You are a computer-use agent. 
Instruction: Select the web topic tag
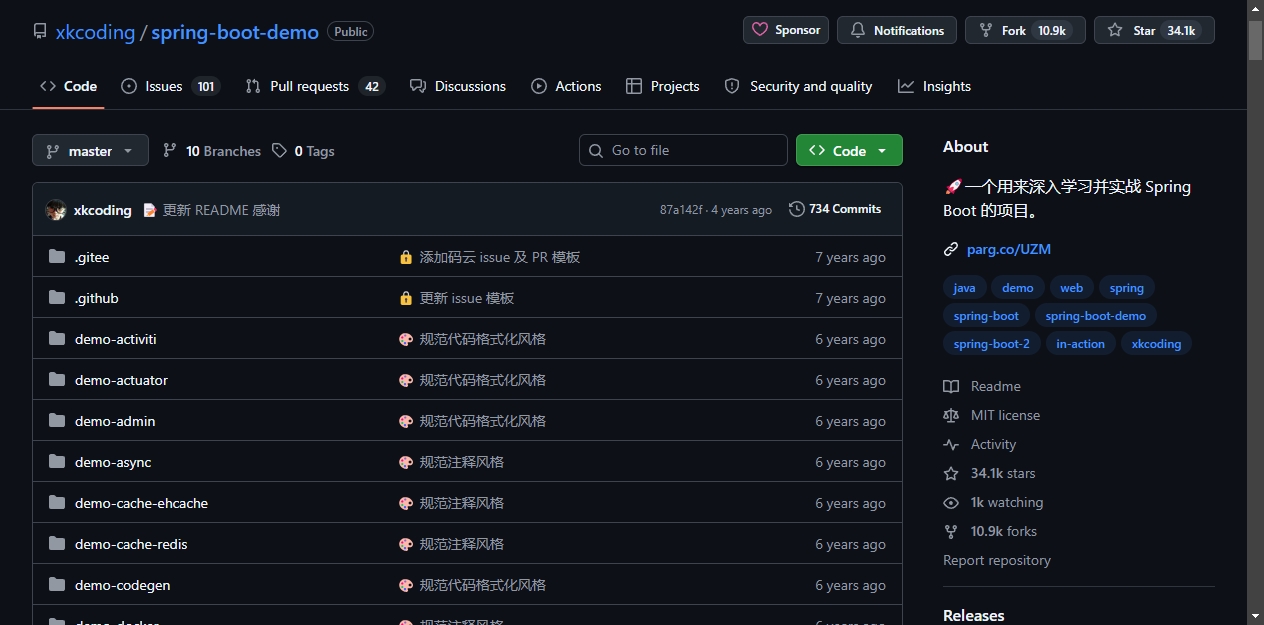(1072, 288)
